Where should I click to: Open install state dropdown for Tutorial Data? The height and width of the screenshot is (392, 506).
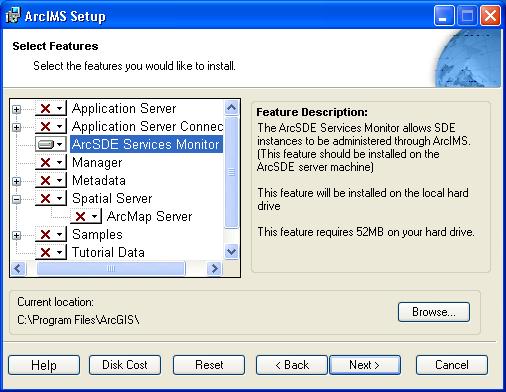tap(51, 252)
